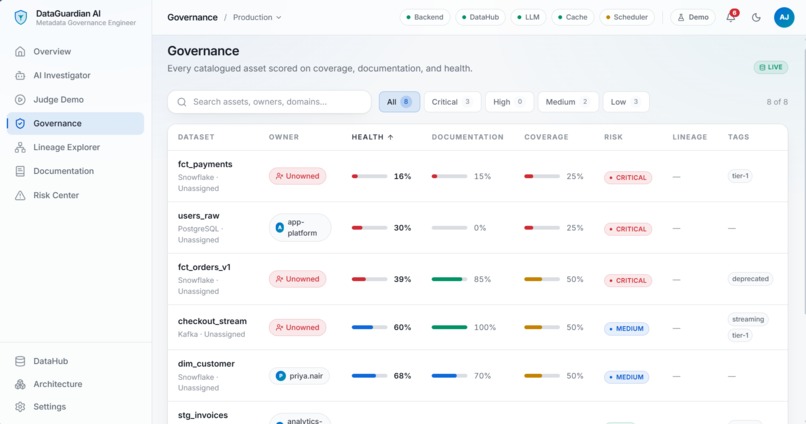Click the Unowned badge for fct_payments

297,176
